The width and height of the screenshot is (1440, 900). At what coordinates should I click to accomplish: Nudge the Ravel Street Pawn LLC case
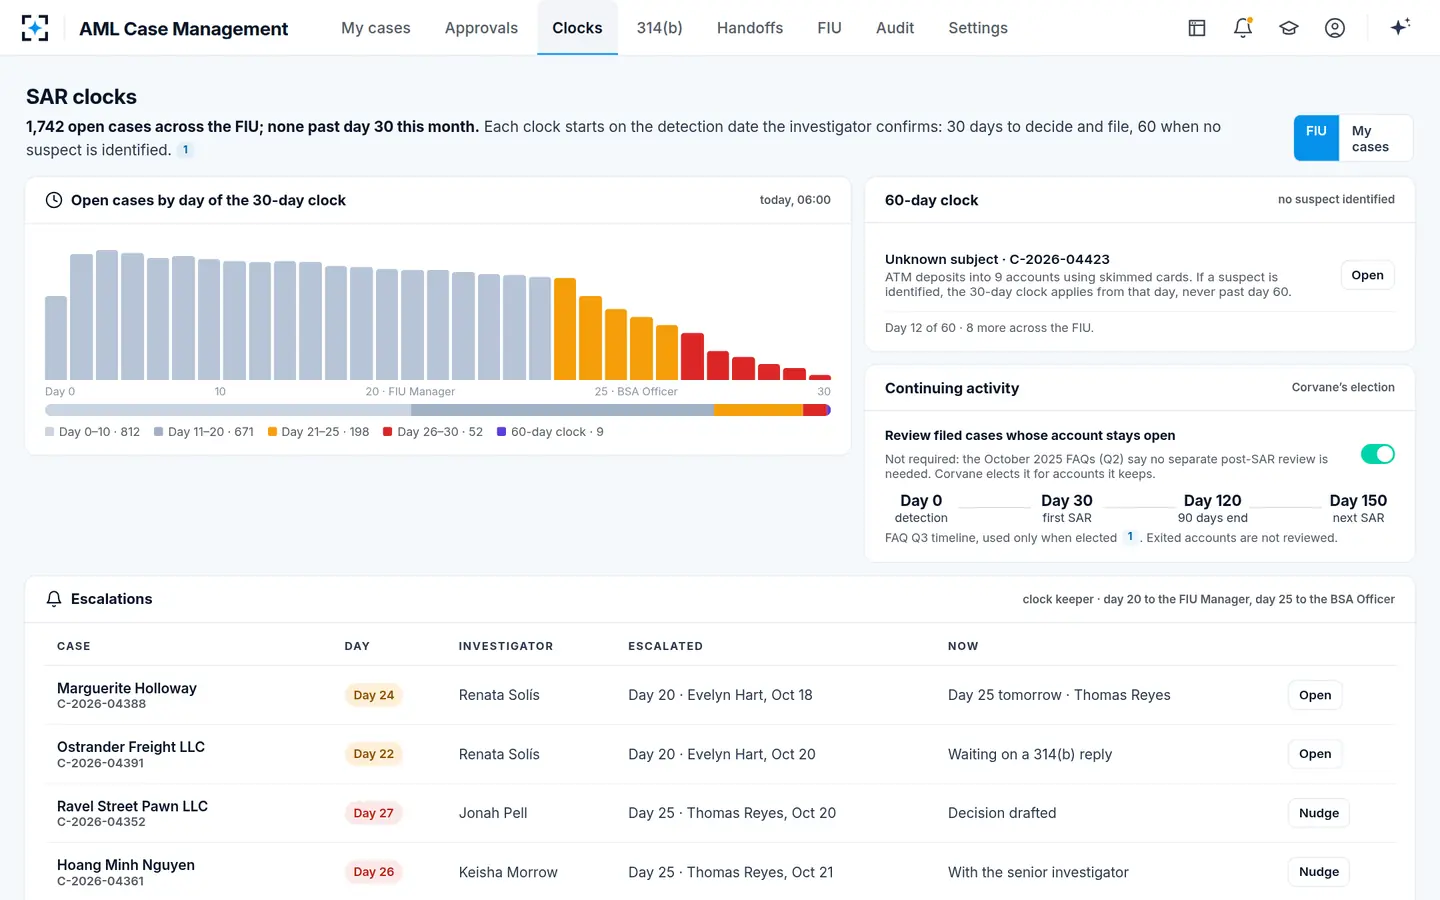pyautogui.click(x=1319, y=813)
